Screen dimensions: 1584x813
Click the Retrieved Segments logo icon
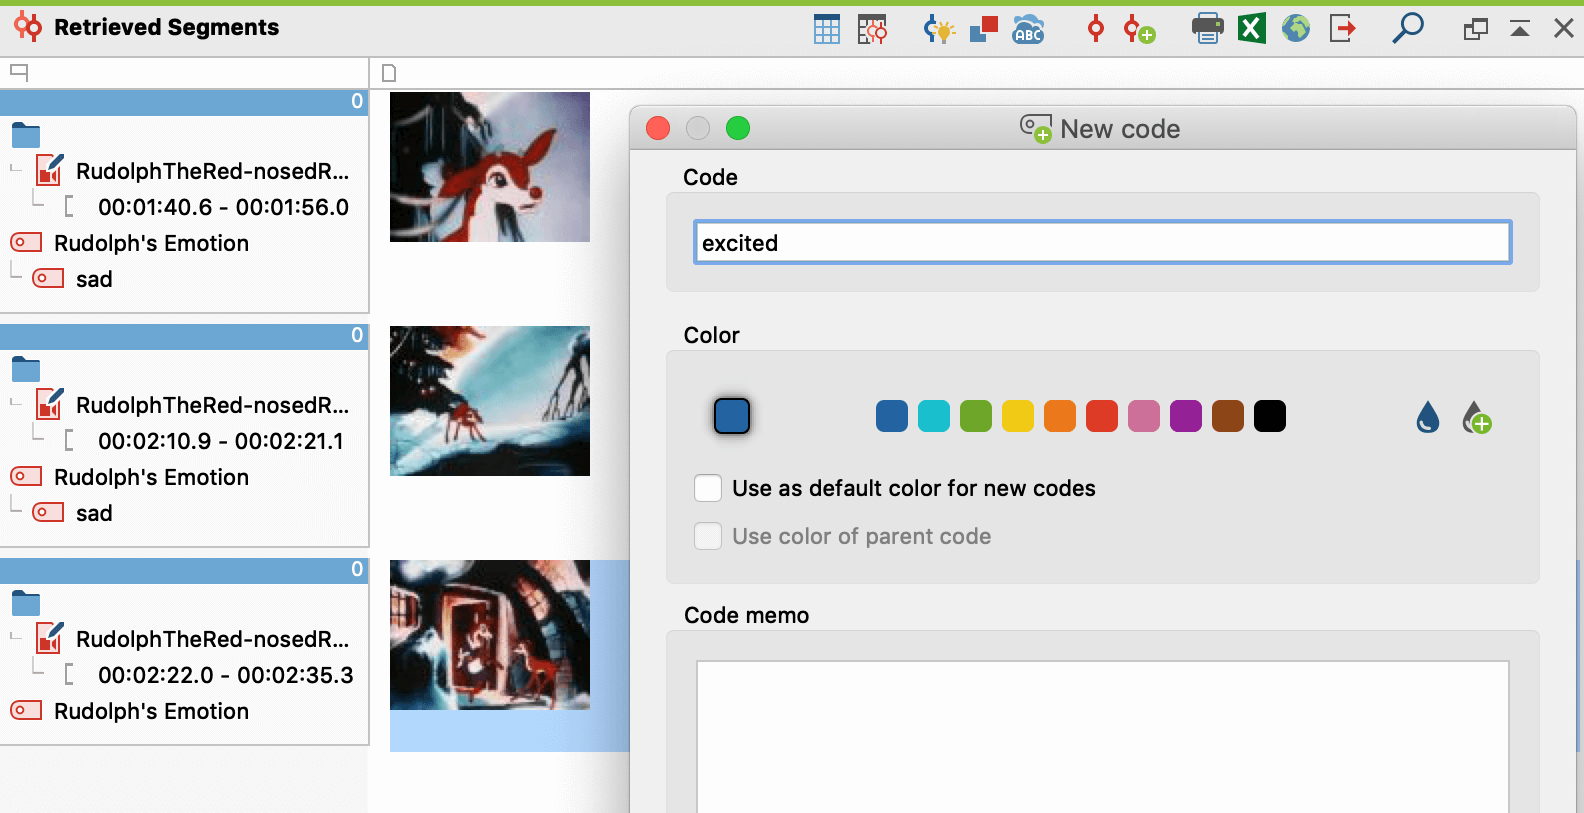pos(28,27)
